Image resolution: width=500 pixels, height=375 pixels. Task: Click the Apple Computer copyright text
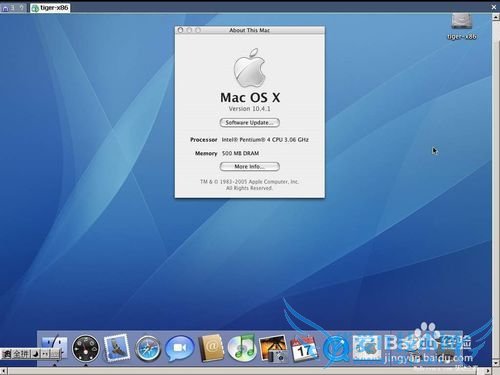tap(249, 185)
